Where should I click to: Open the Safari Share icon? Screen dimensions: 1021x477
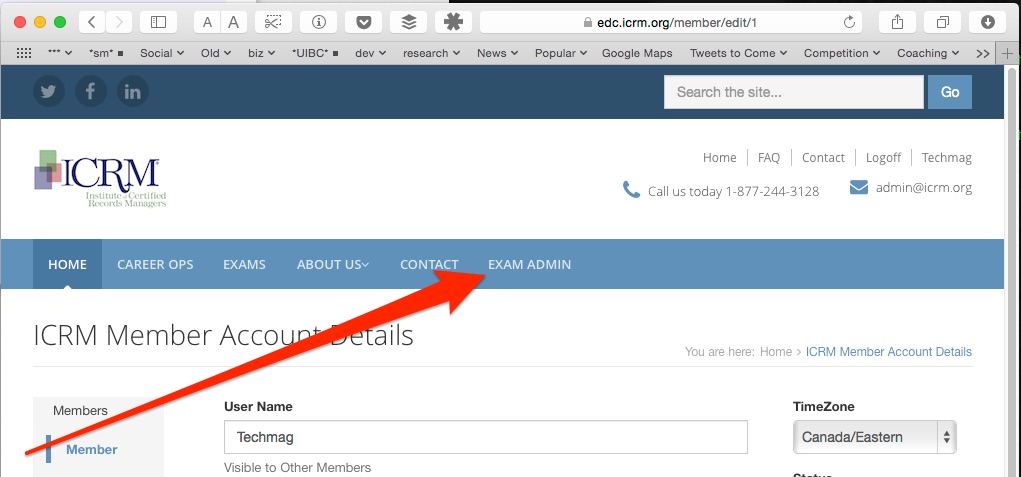(x=897, y=22)
